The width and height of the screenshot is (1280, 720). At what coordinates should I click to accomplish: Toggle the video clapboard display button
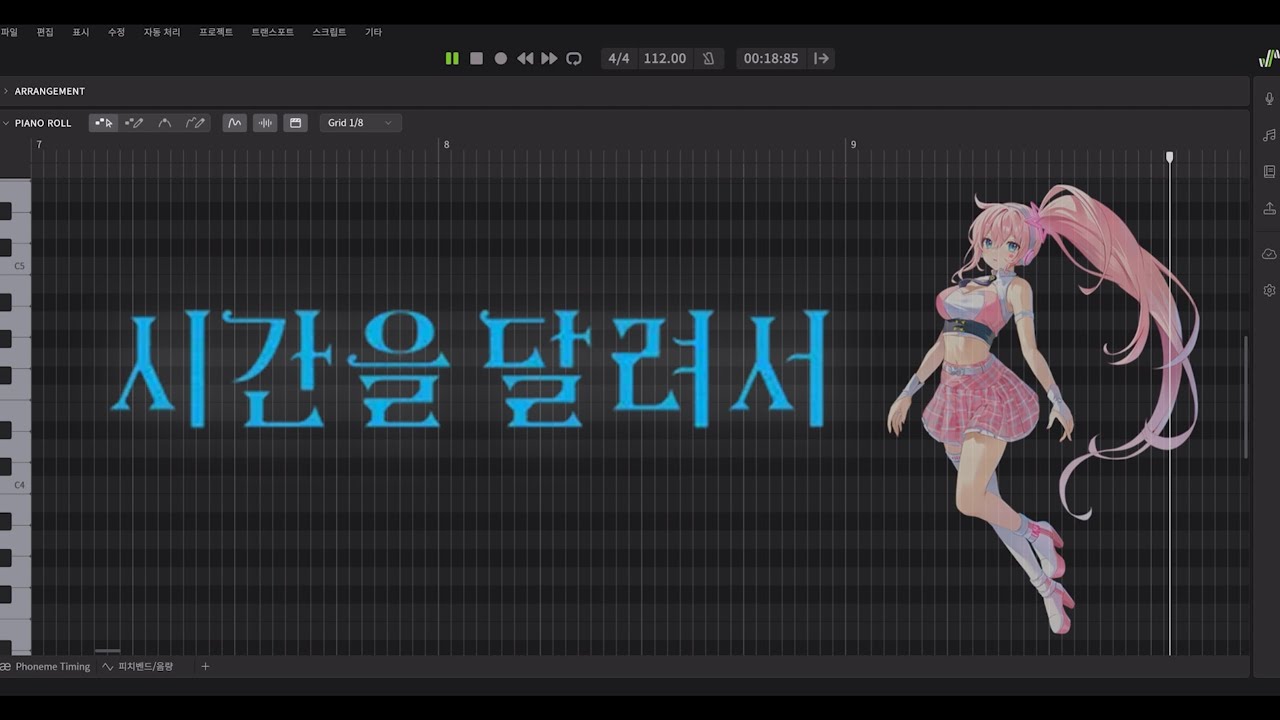coord(295,123)
